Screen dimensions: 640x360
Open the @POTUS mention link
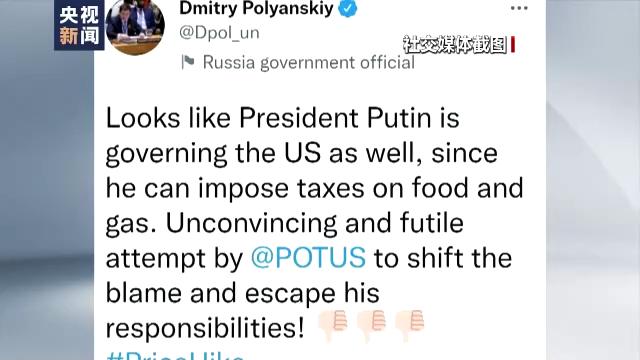308,258
